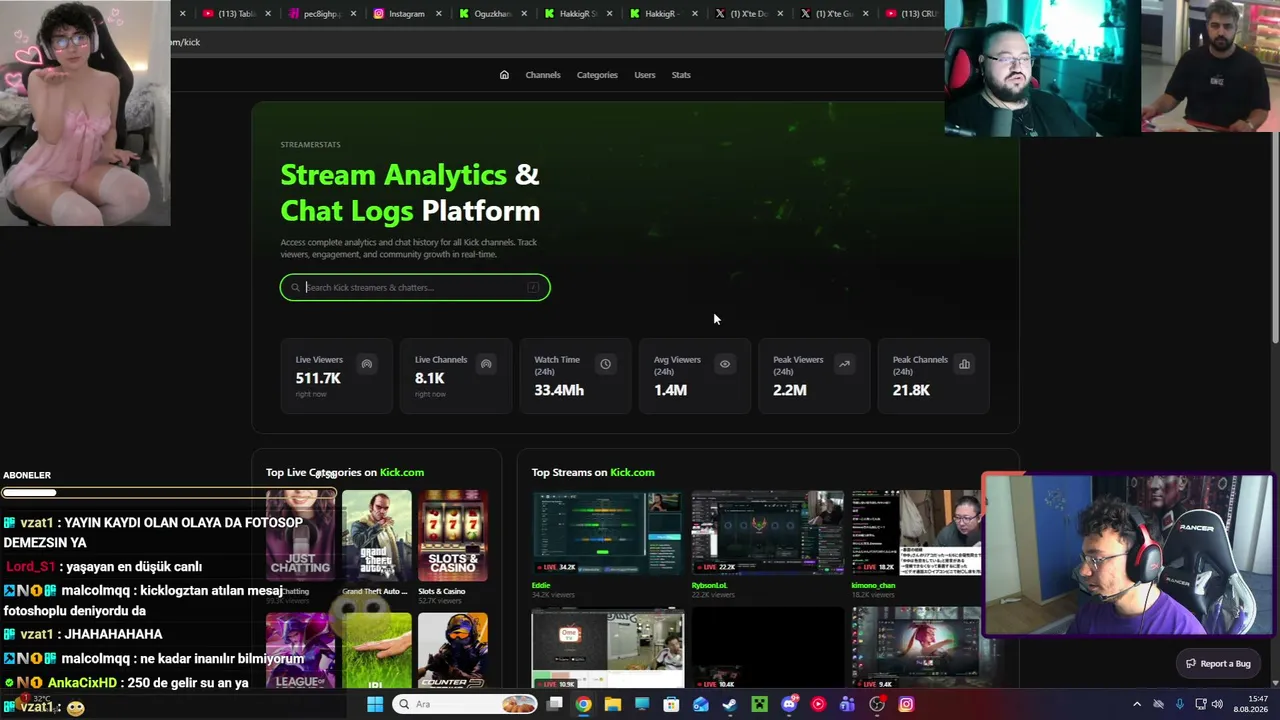Open Instagram app from the taskbar
1280x720 pixels.
pos(906,704)
